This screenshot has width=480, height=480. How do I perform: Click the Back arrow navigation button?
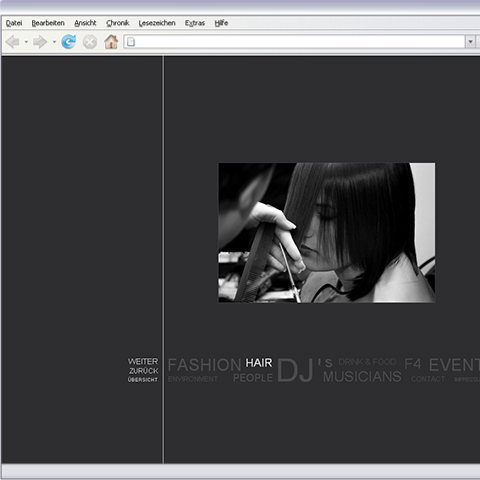pos(13,42)
